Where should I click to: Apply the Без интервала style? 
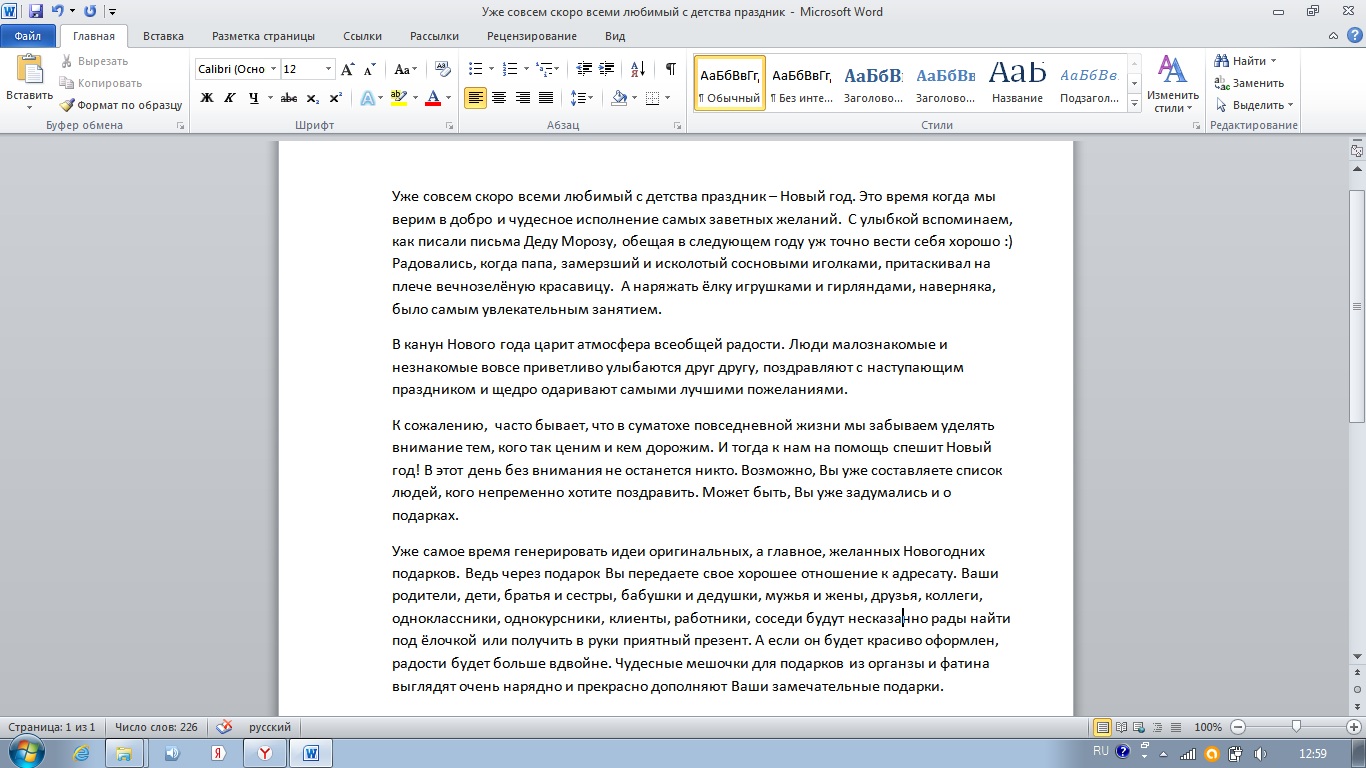click(802, 83)
